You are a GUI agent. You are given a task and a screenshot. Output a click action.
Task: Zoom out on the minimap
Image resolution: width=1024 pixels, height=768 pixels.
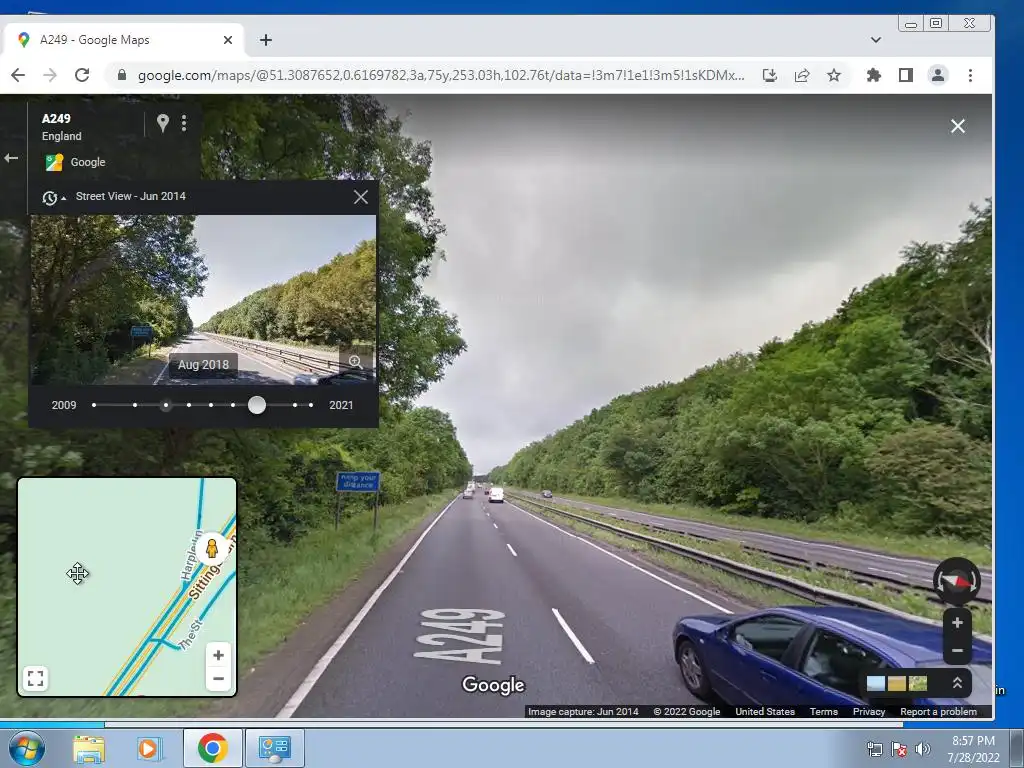coord(218,679)
